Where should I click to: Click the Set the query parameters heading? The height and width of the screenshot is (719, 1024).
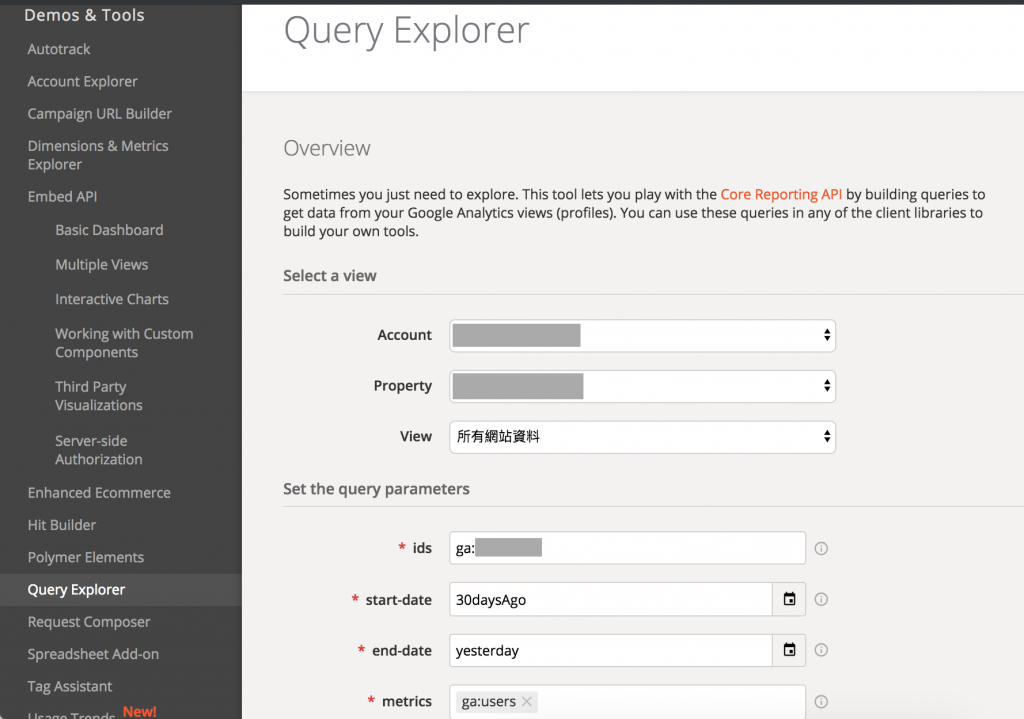(x=376, y=489)
